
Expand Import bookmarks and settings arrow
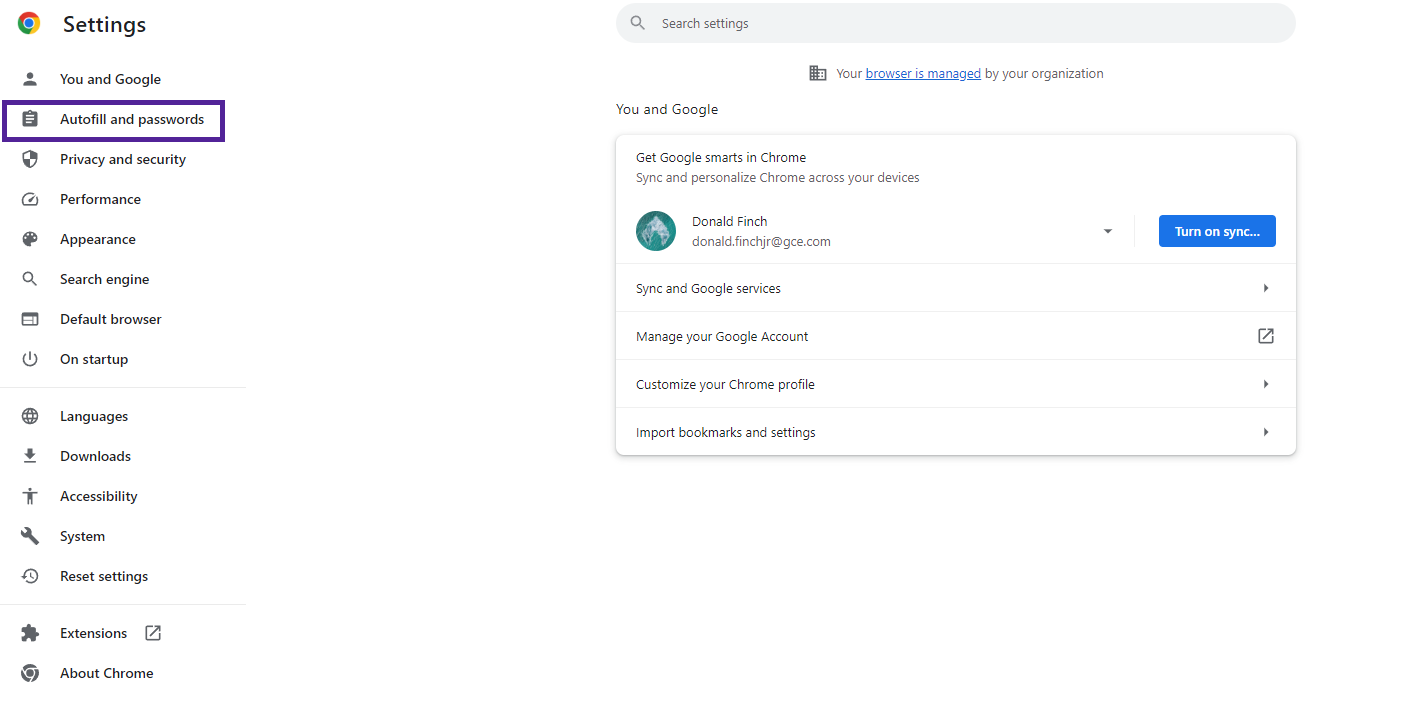pyautogui.click(x=1266, y=432)
